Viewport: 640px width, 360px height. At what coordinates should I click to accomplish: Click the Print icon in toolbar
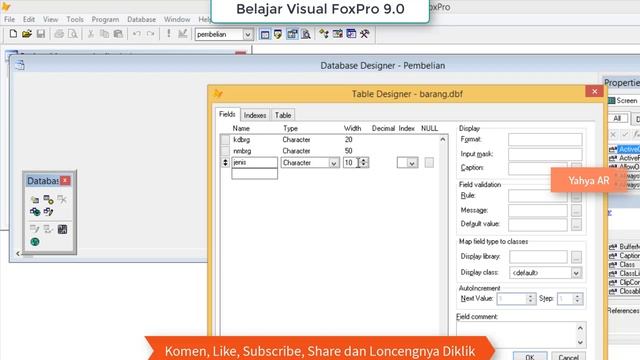click(x=59, y=34)
